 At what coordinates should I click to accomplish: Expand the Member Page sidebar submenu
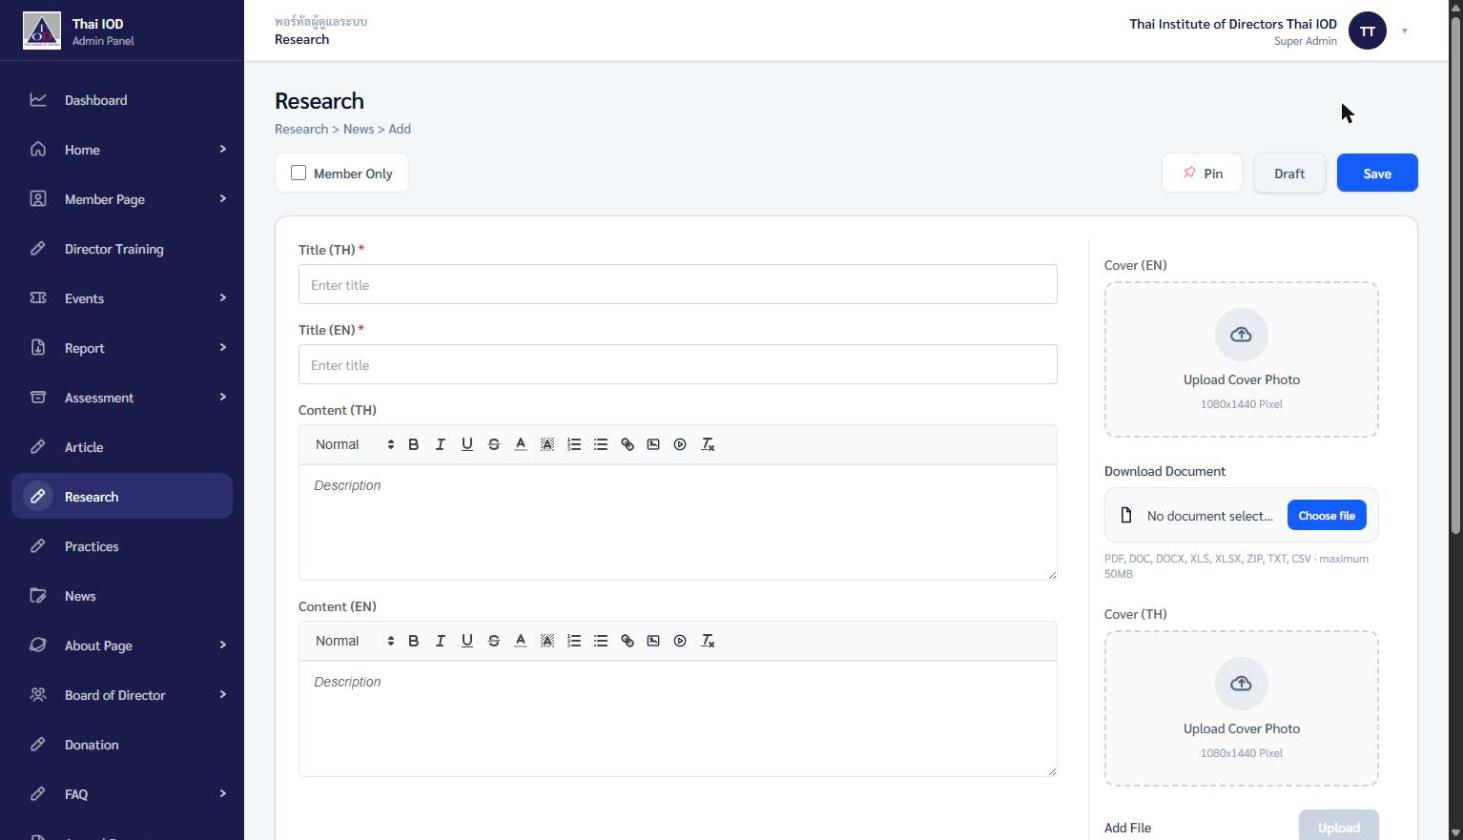(x=222, y=199)
